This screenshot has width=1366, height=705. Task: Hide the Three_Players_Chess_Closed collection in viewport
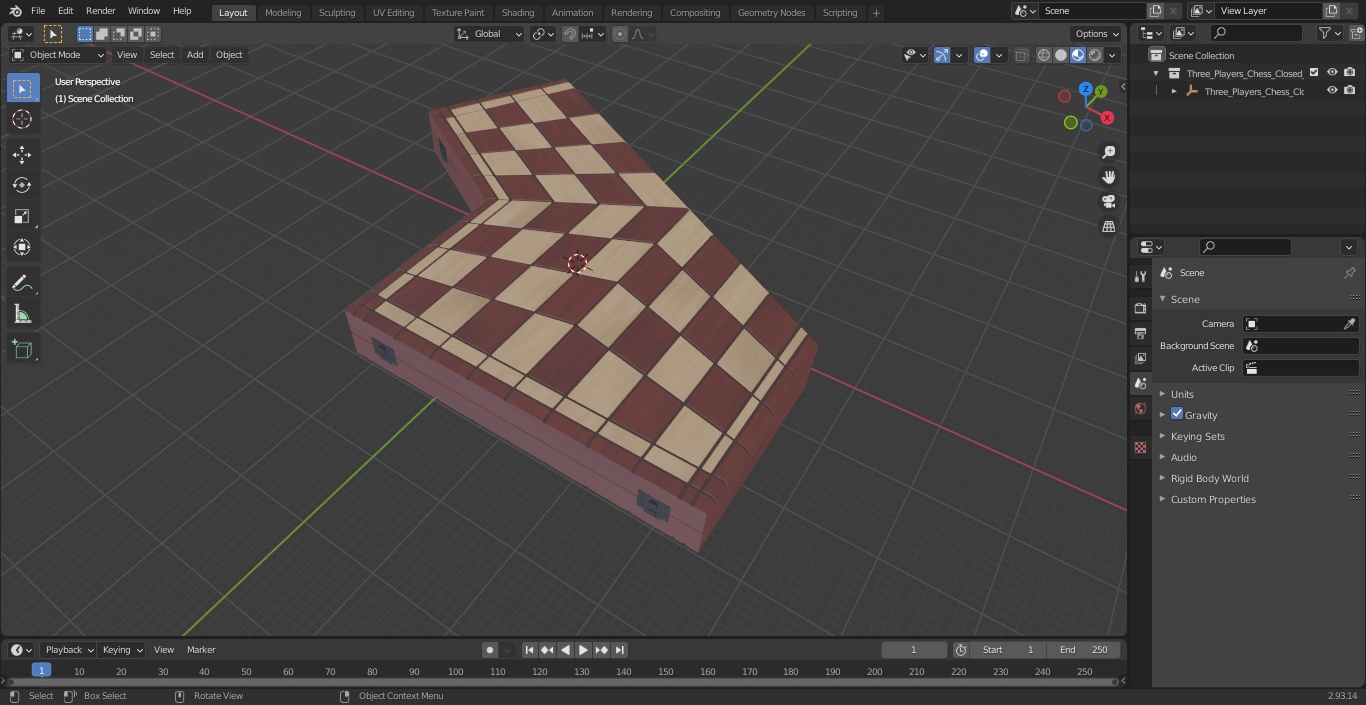pyautogui.click(x=1332, y=72)
